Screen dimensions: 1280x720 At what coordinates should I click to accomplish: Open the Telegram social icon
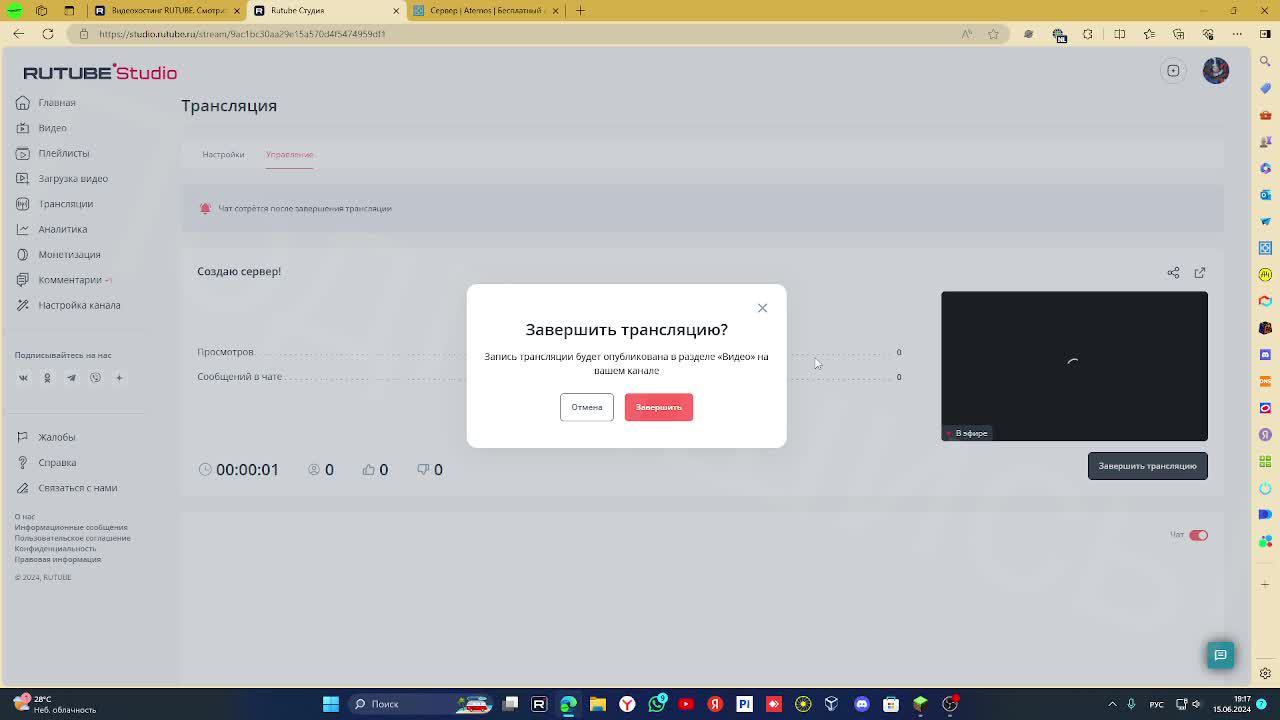pos(71,378)
